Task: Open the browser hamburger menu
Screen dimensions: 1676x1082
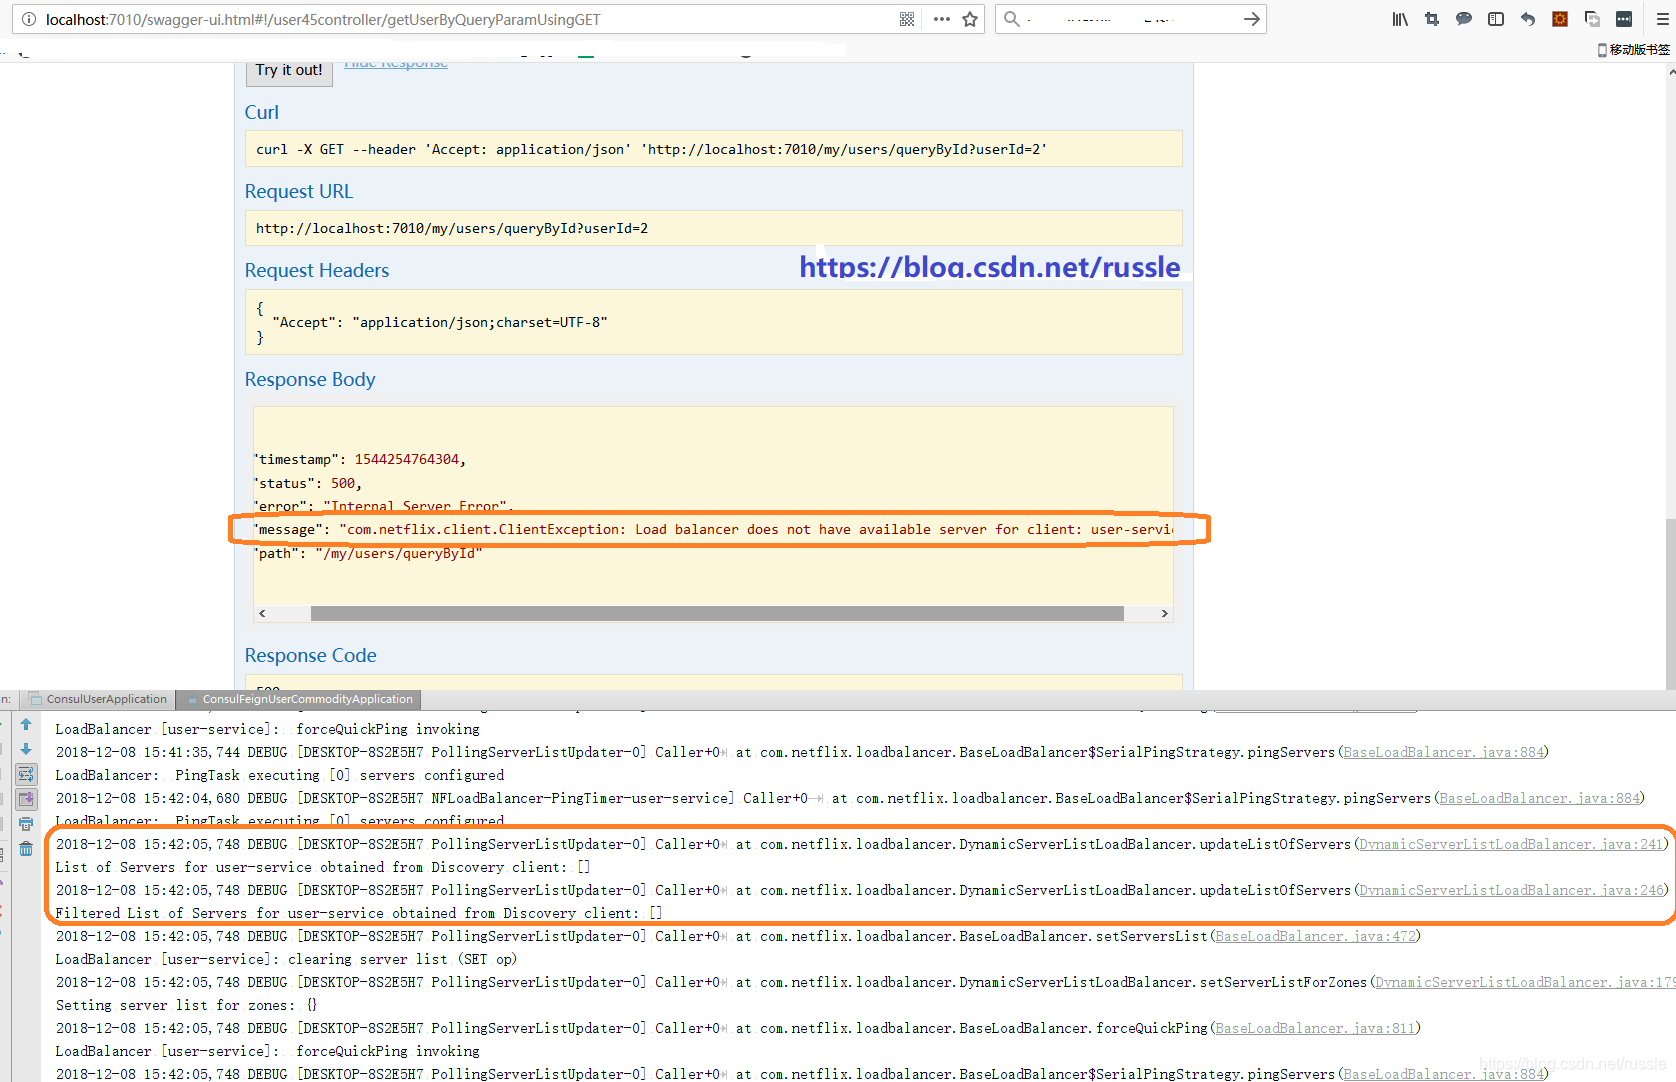Action: click(x=1663, y=19)
